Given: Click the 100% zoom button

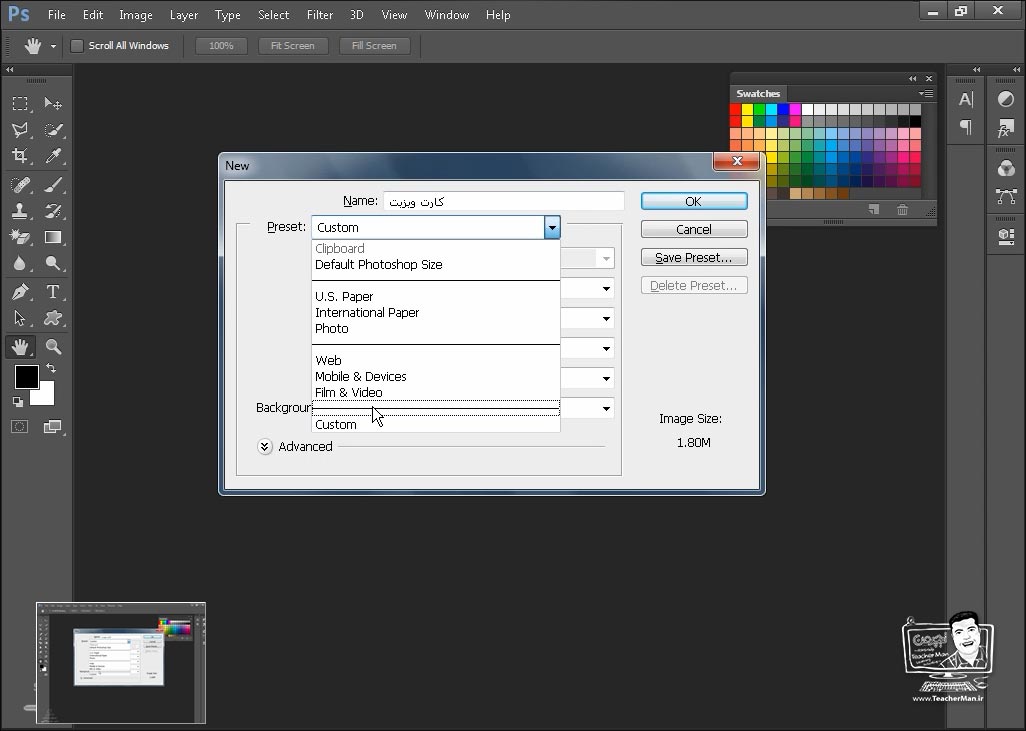Looking at the screenshot, I should pos(221,46).
